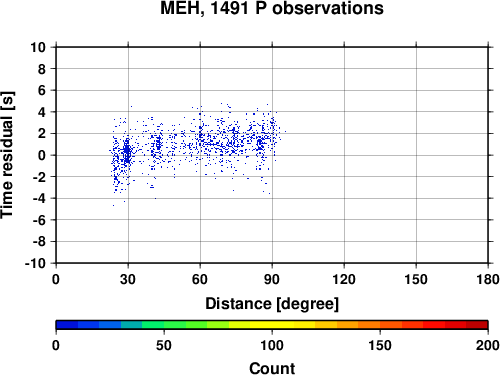Click the colorbar tick label '200'

point(488,345)
